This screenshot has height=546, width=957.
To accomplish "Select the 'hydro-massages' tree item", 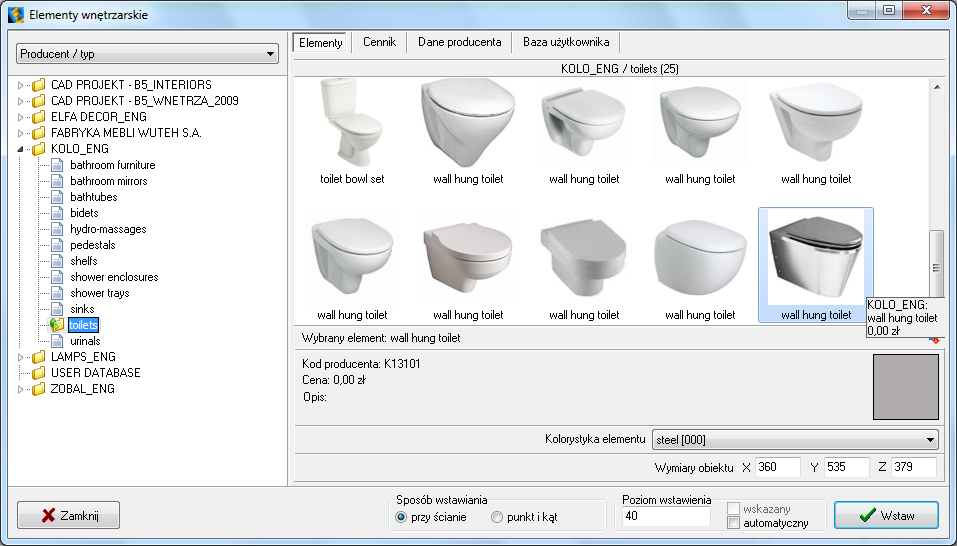I will tap(108, 229).
